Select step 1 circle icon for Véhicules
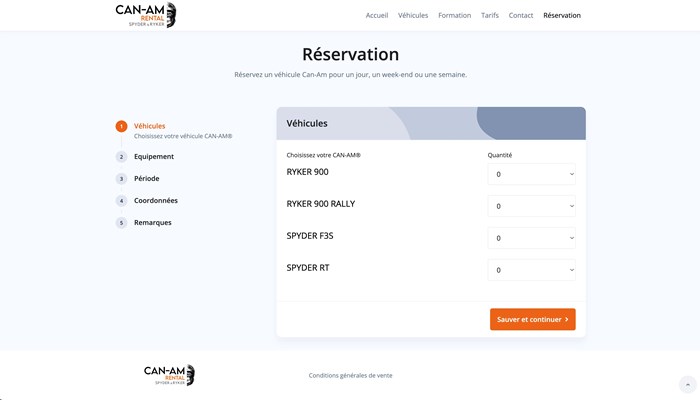This screenshot has width=700, height=400. pos(121,126)
